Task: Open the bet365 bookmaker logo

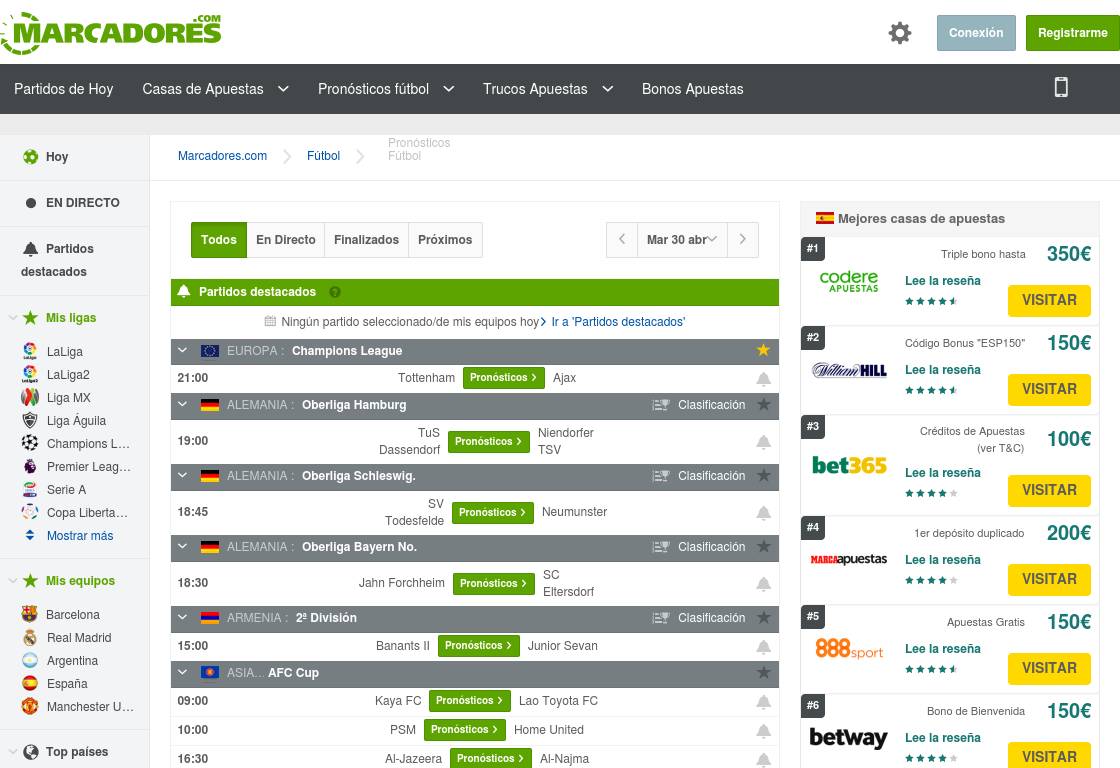Action: click(x=849, y=465)
